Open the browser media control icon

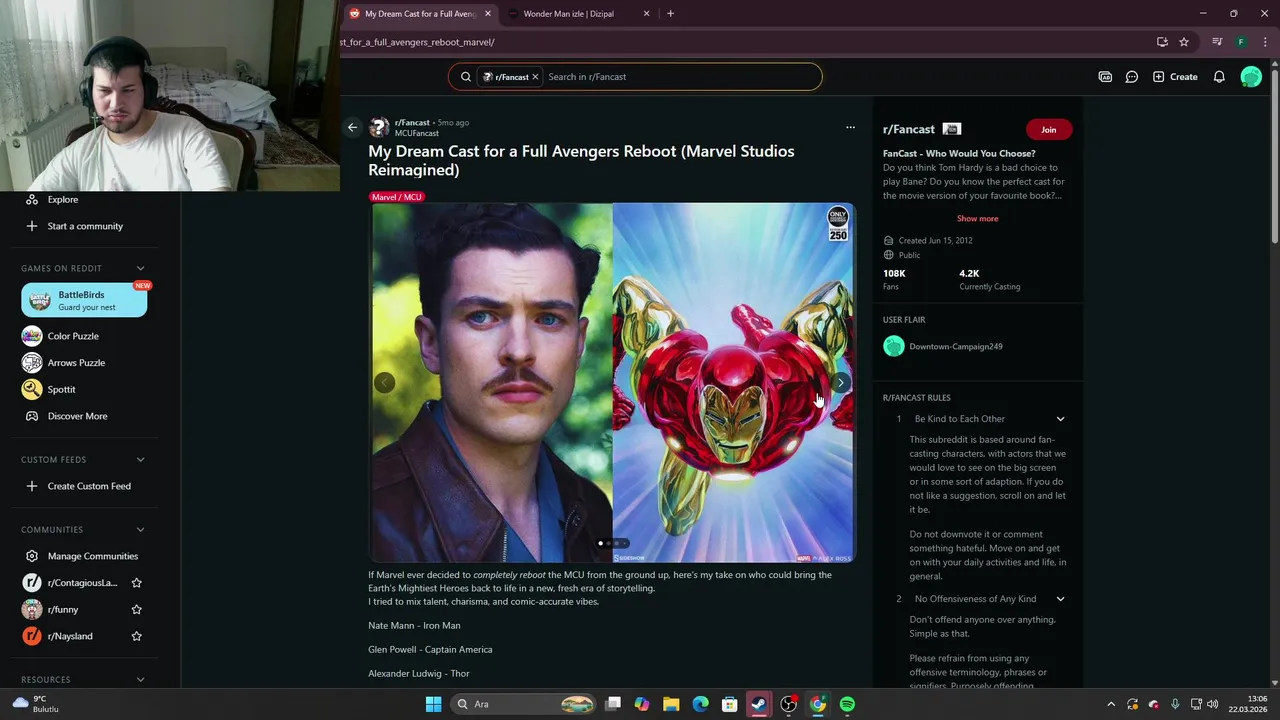[1217, 42]
